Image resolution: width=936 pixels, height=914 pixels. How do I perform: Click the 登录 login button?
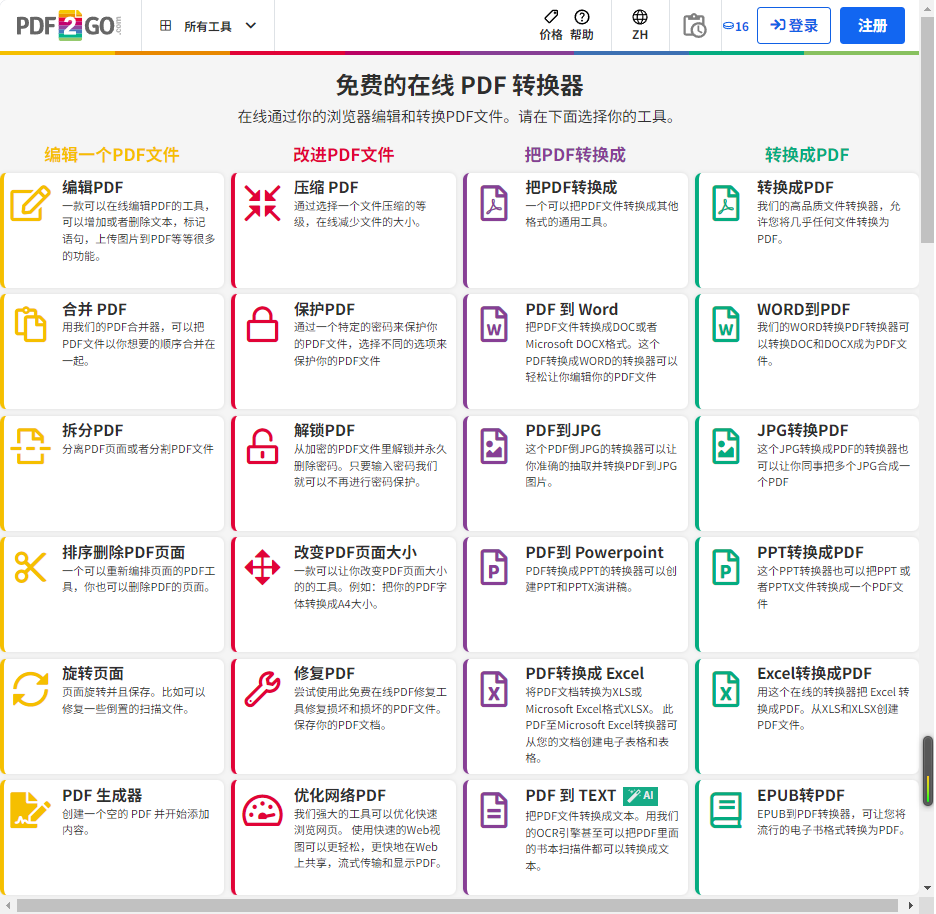pyautogui.click(x=793, y=26)
